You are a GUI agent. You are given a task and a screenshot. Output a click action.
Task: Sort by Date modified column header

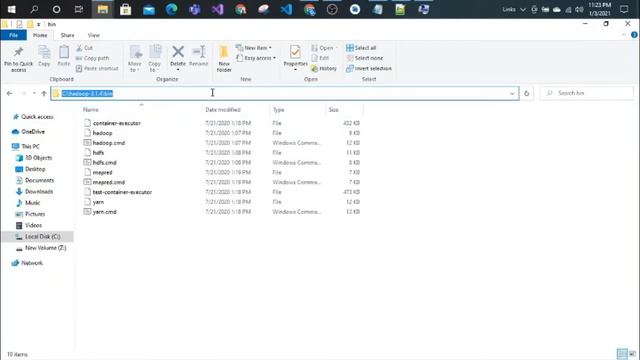coord(223,110)
